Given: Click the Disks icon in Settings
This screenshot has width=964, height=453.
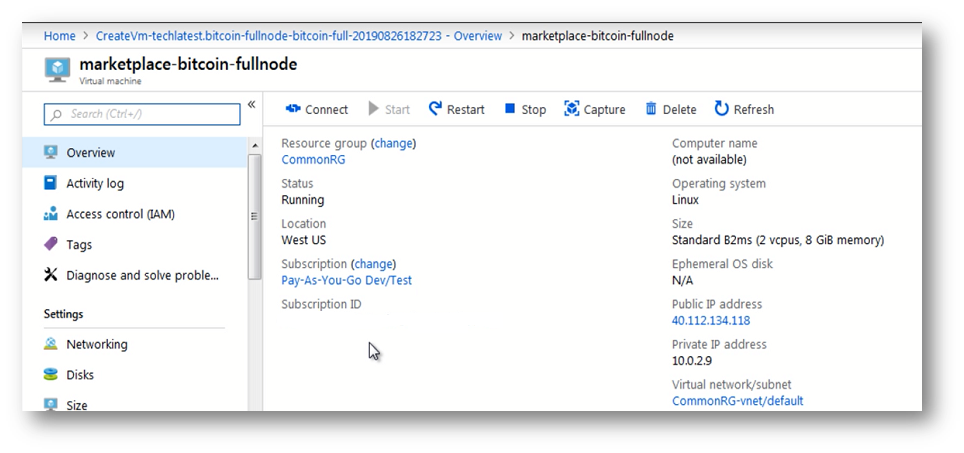Looking at the screenshot, I should tap(51, 374).
